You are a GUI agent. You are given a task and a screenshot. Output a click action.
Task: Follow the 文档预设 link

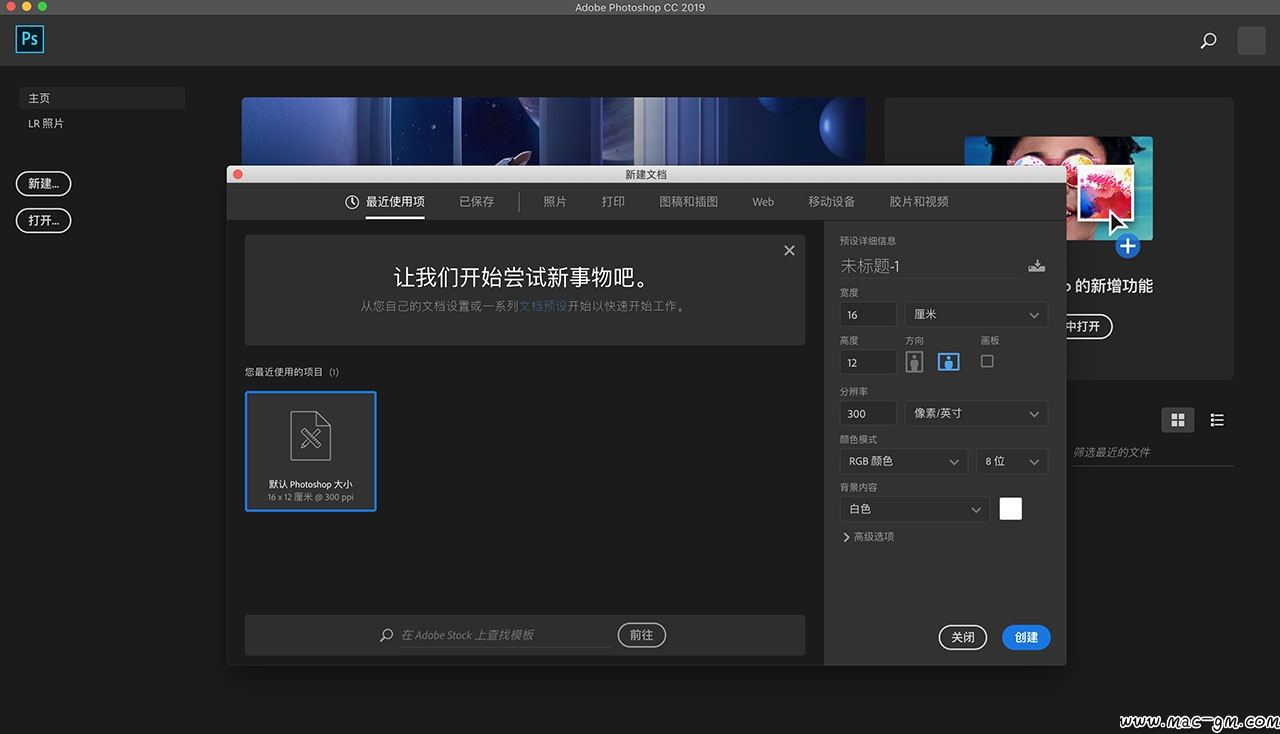pos(543,307)
